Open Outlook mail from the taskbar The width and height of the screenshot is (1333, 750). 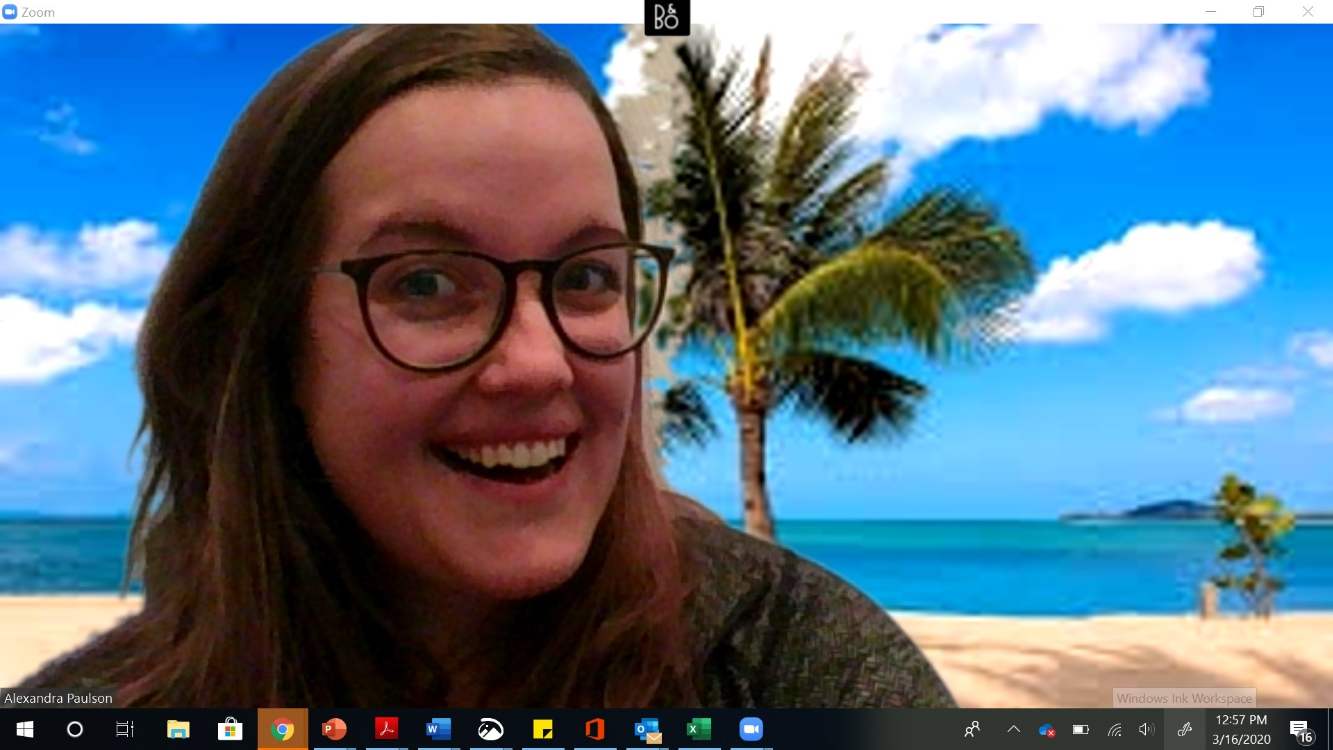coord(647,729)
